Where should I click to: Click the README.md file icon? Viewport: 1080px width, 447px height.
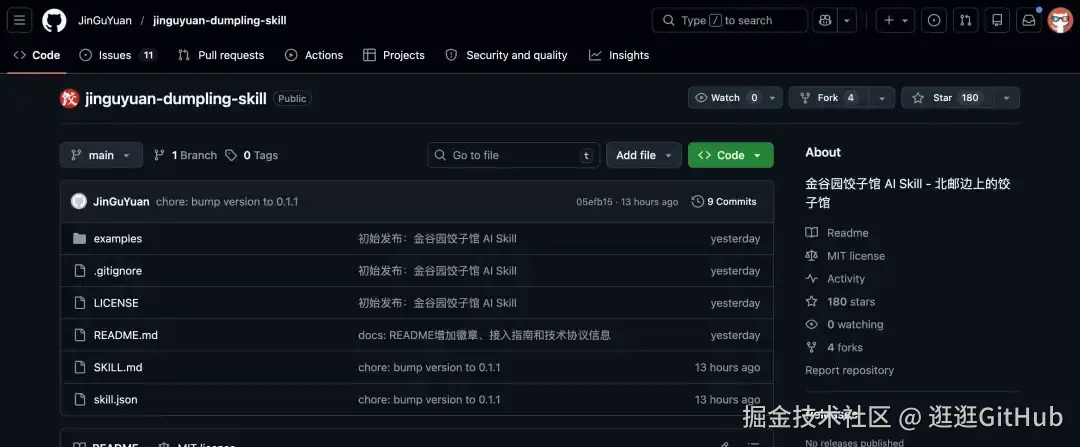79,335
